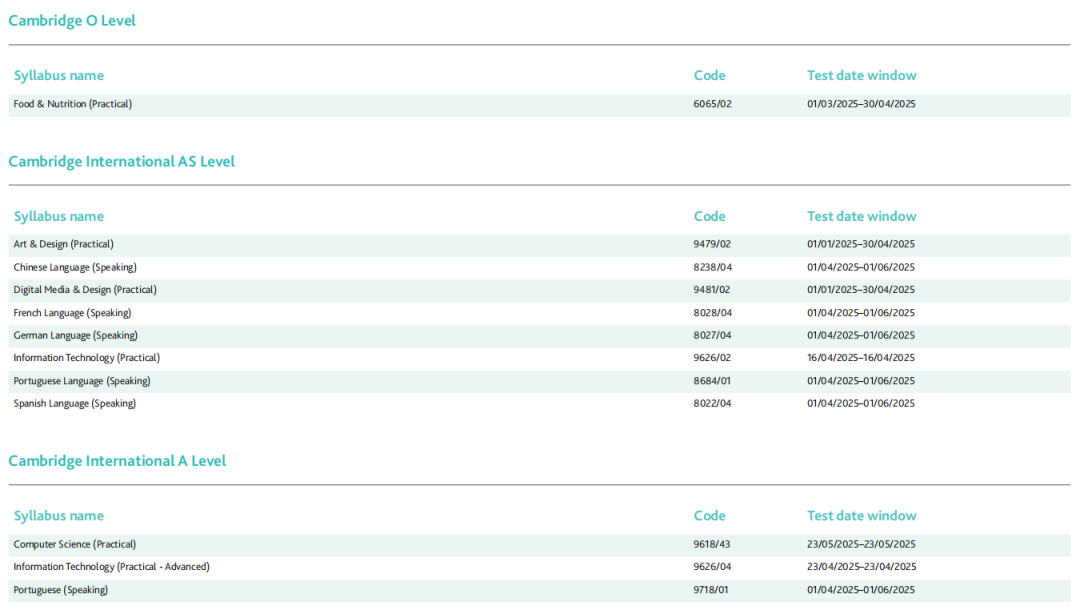
Task: Select date window 16/04/2025–16/04/2025
Action: click(861, 358)
